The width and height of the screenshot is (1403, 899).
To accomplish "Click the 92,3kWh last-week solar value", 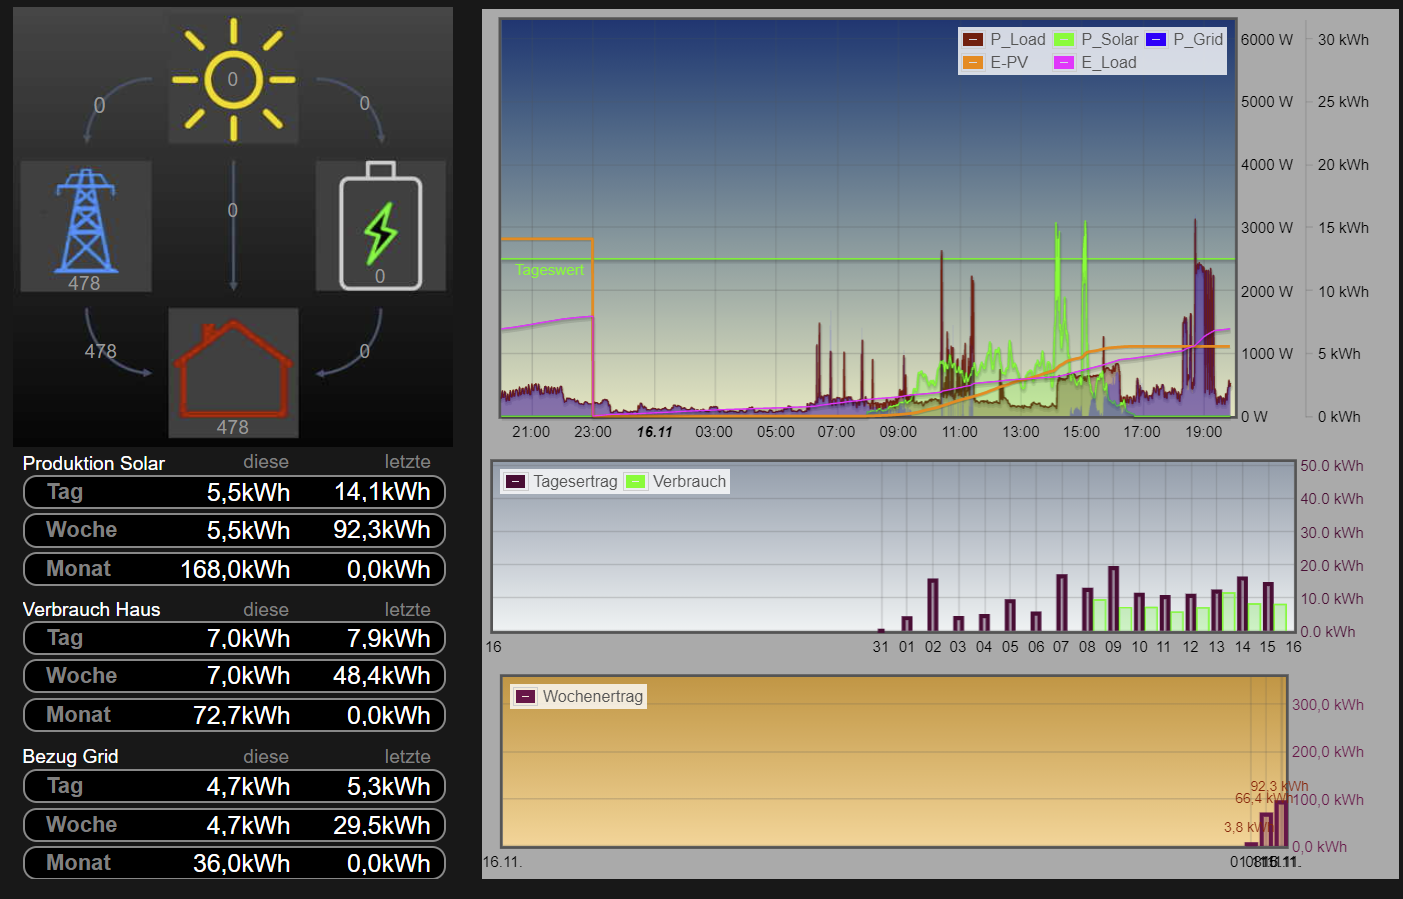I will (382, 530).
